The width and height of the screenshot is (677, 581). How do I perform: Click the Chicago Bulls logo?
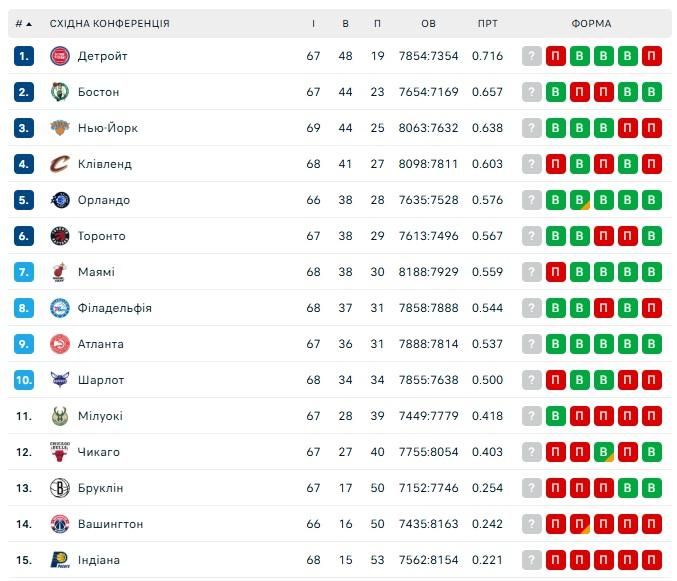tap(60, 452)
